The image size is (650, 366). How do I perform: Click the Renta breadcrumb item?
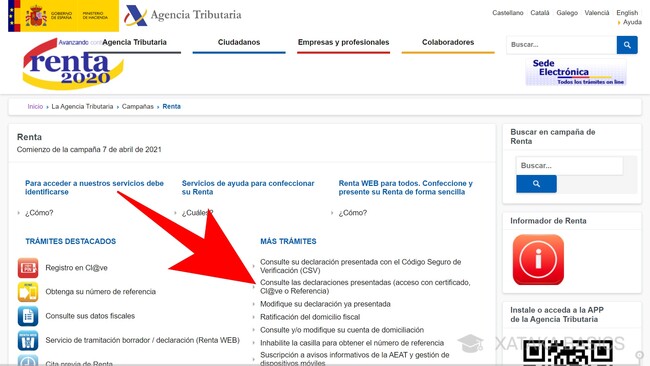[x=172, y=107]
